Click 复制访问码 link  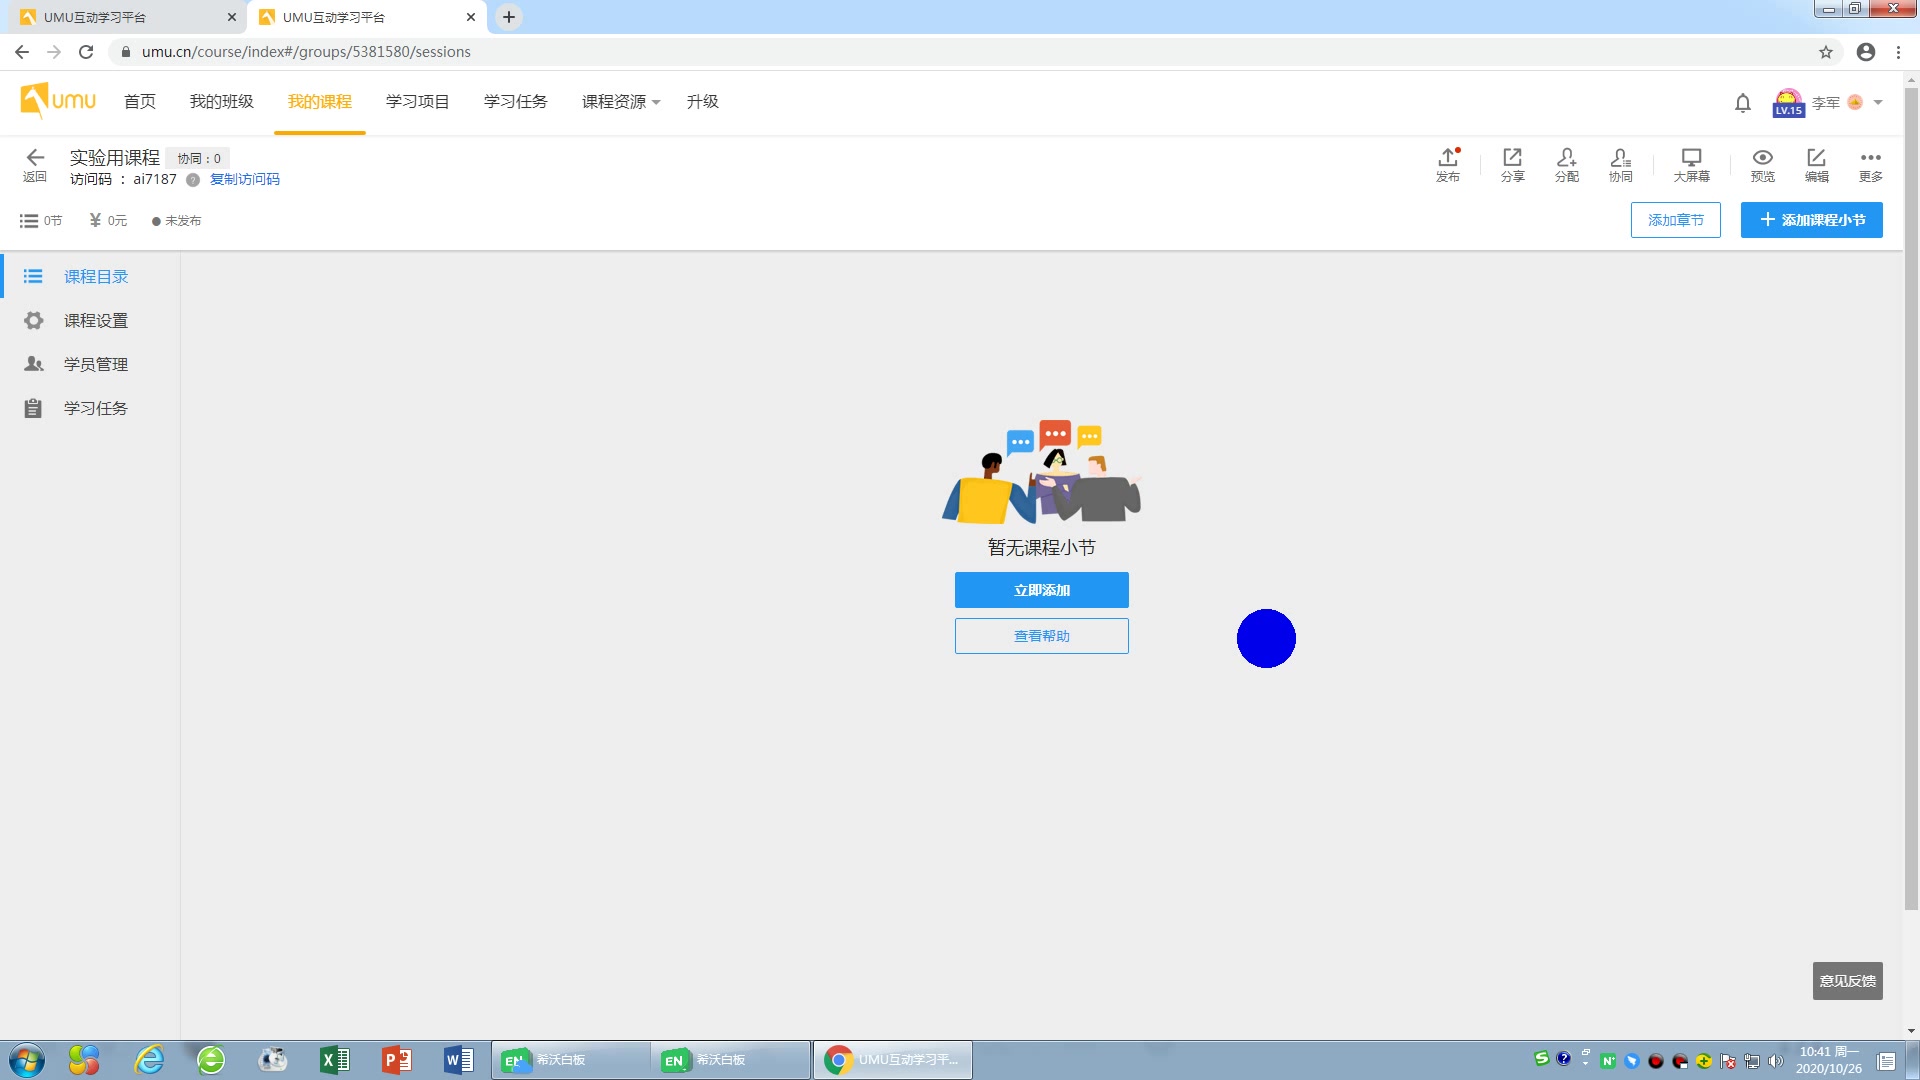click(x=244, y=180)
